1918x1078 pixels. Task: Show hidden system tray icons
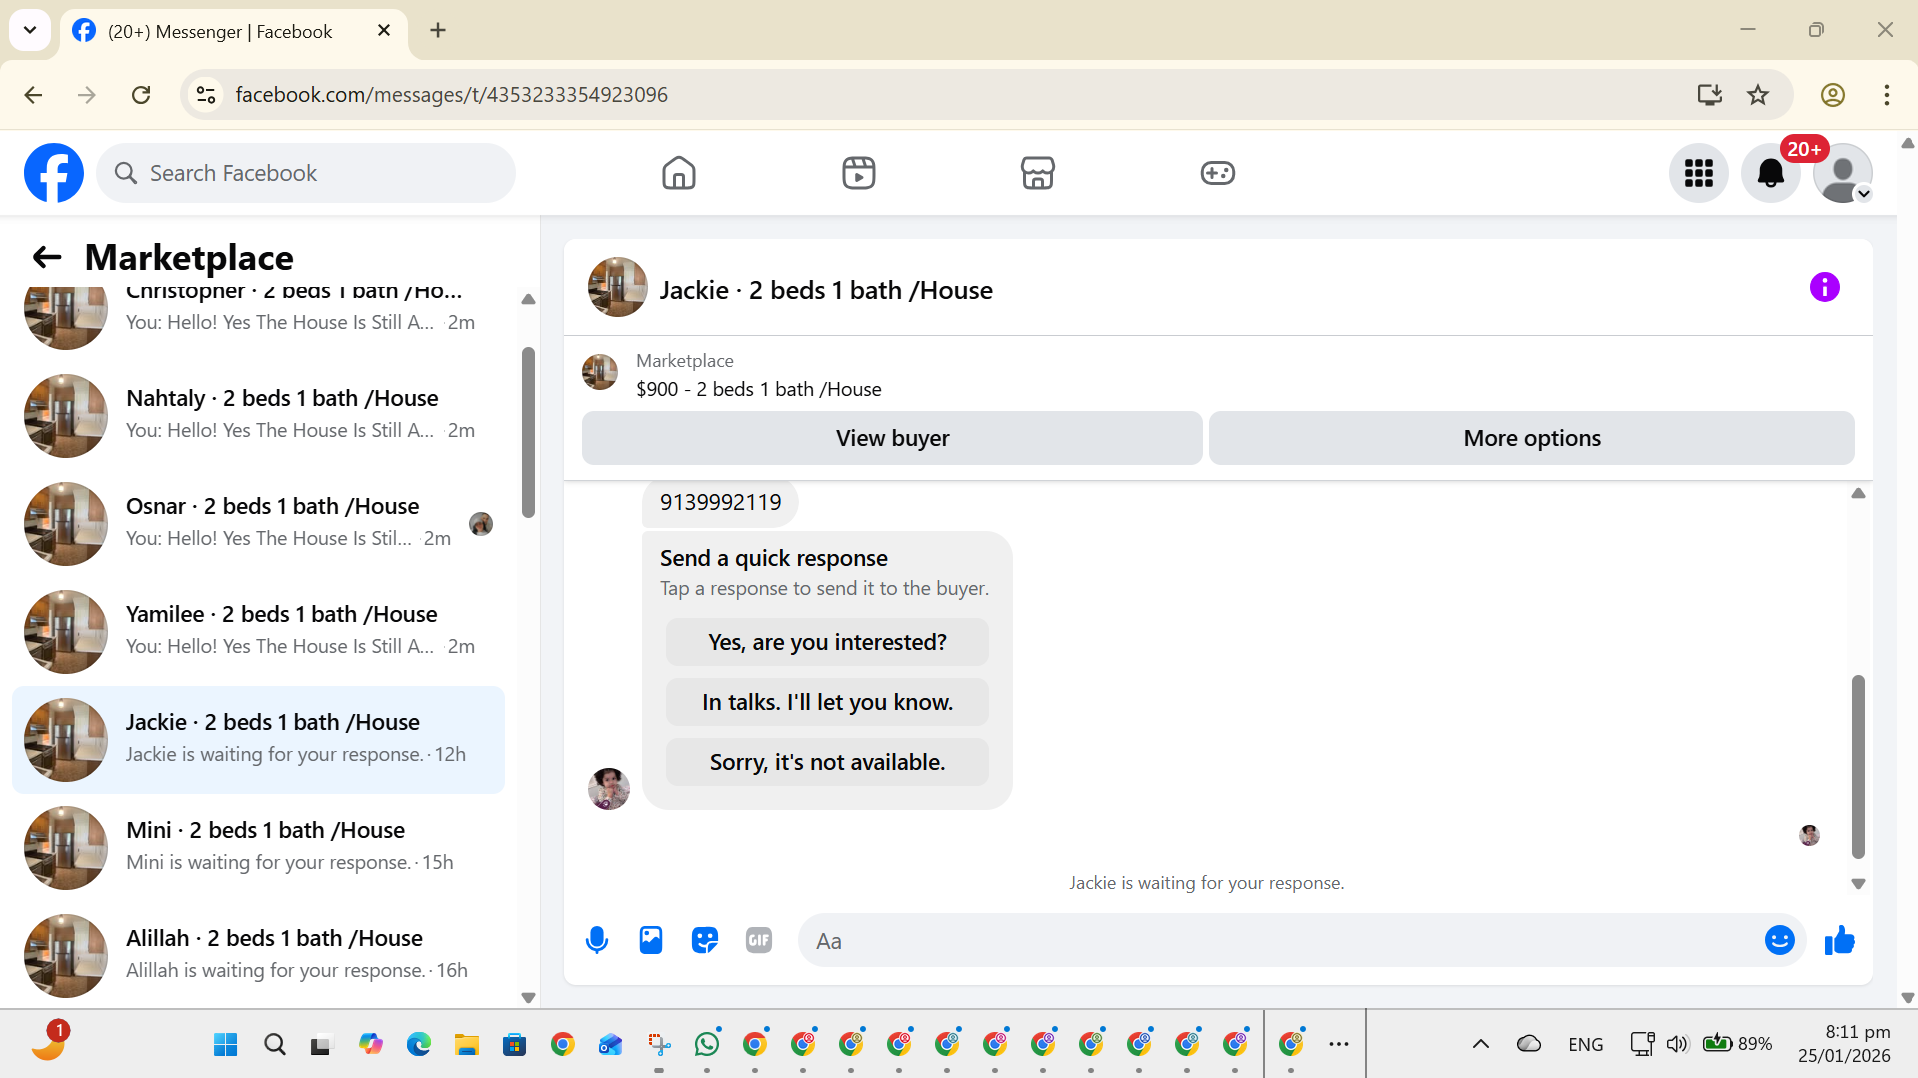pos(1481,1044)
